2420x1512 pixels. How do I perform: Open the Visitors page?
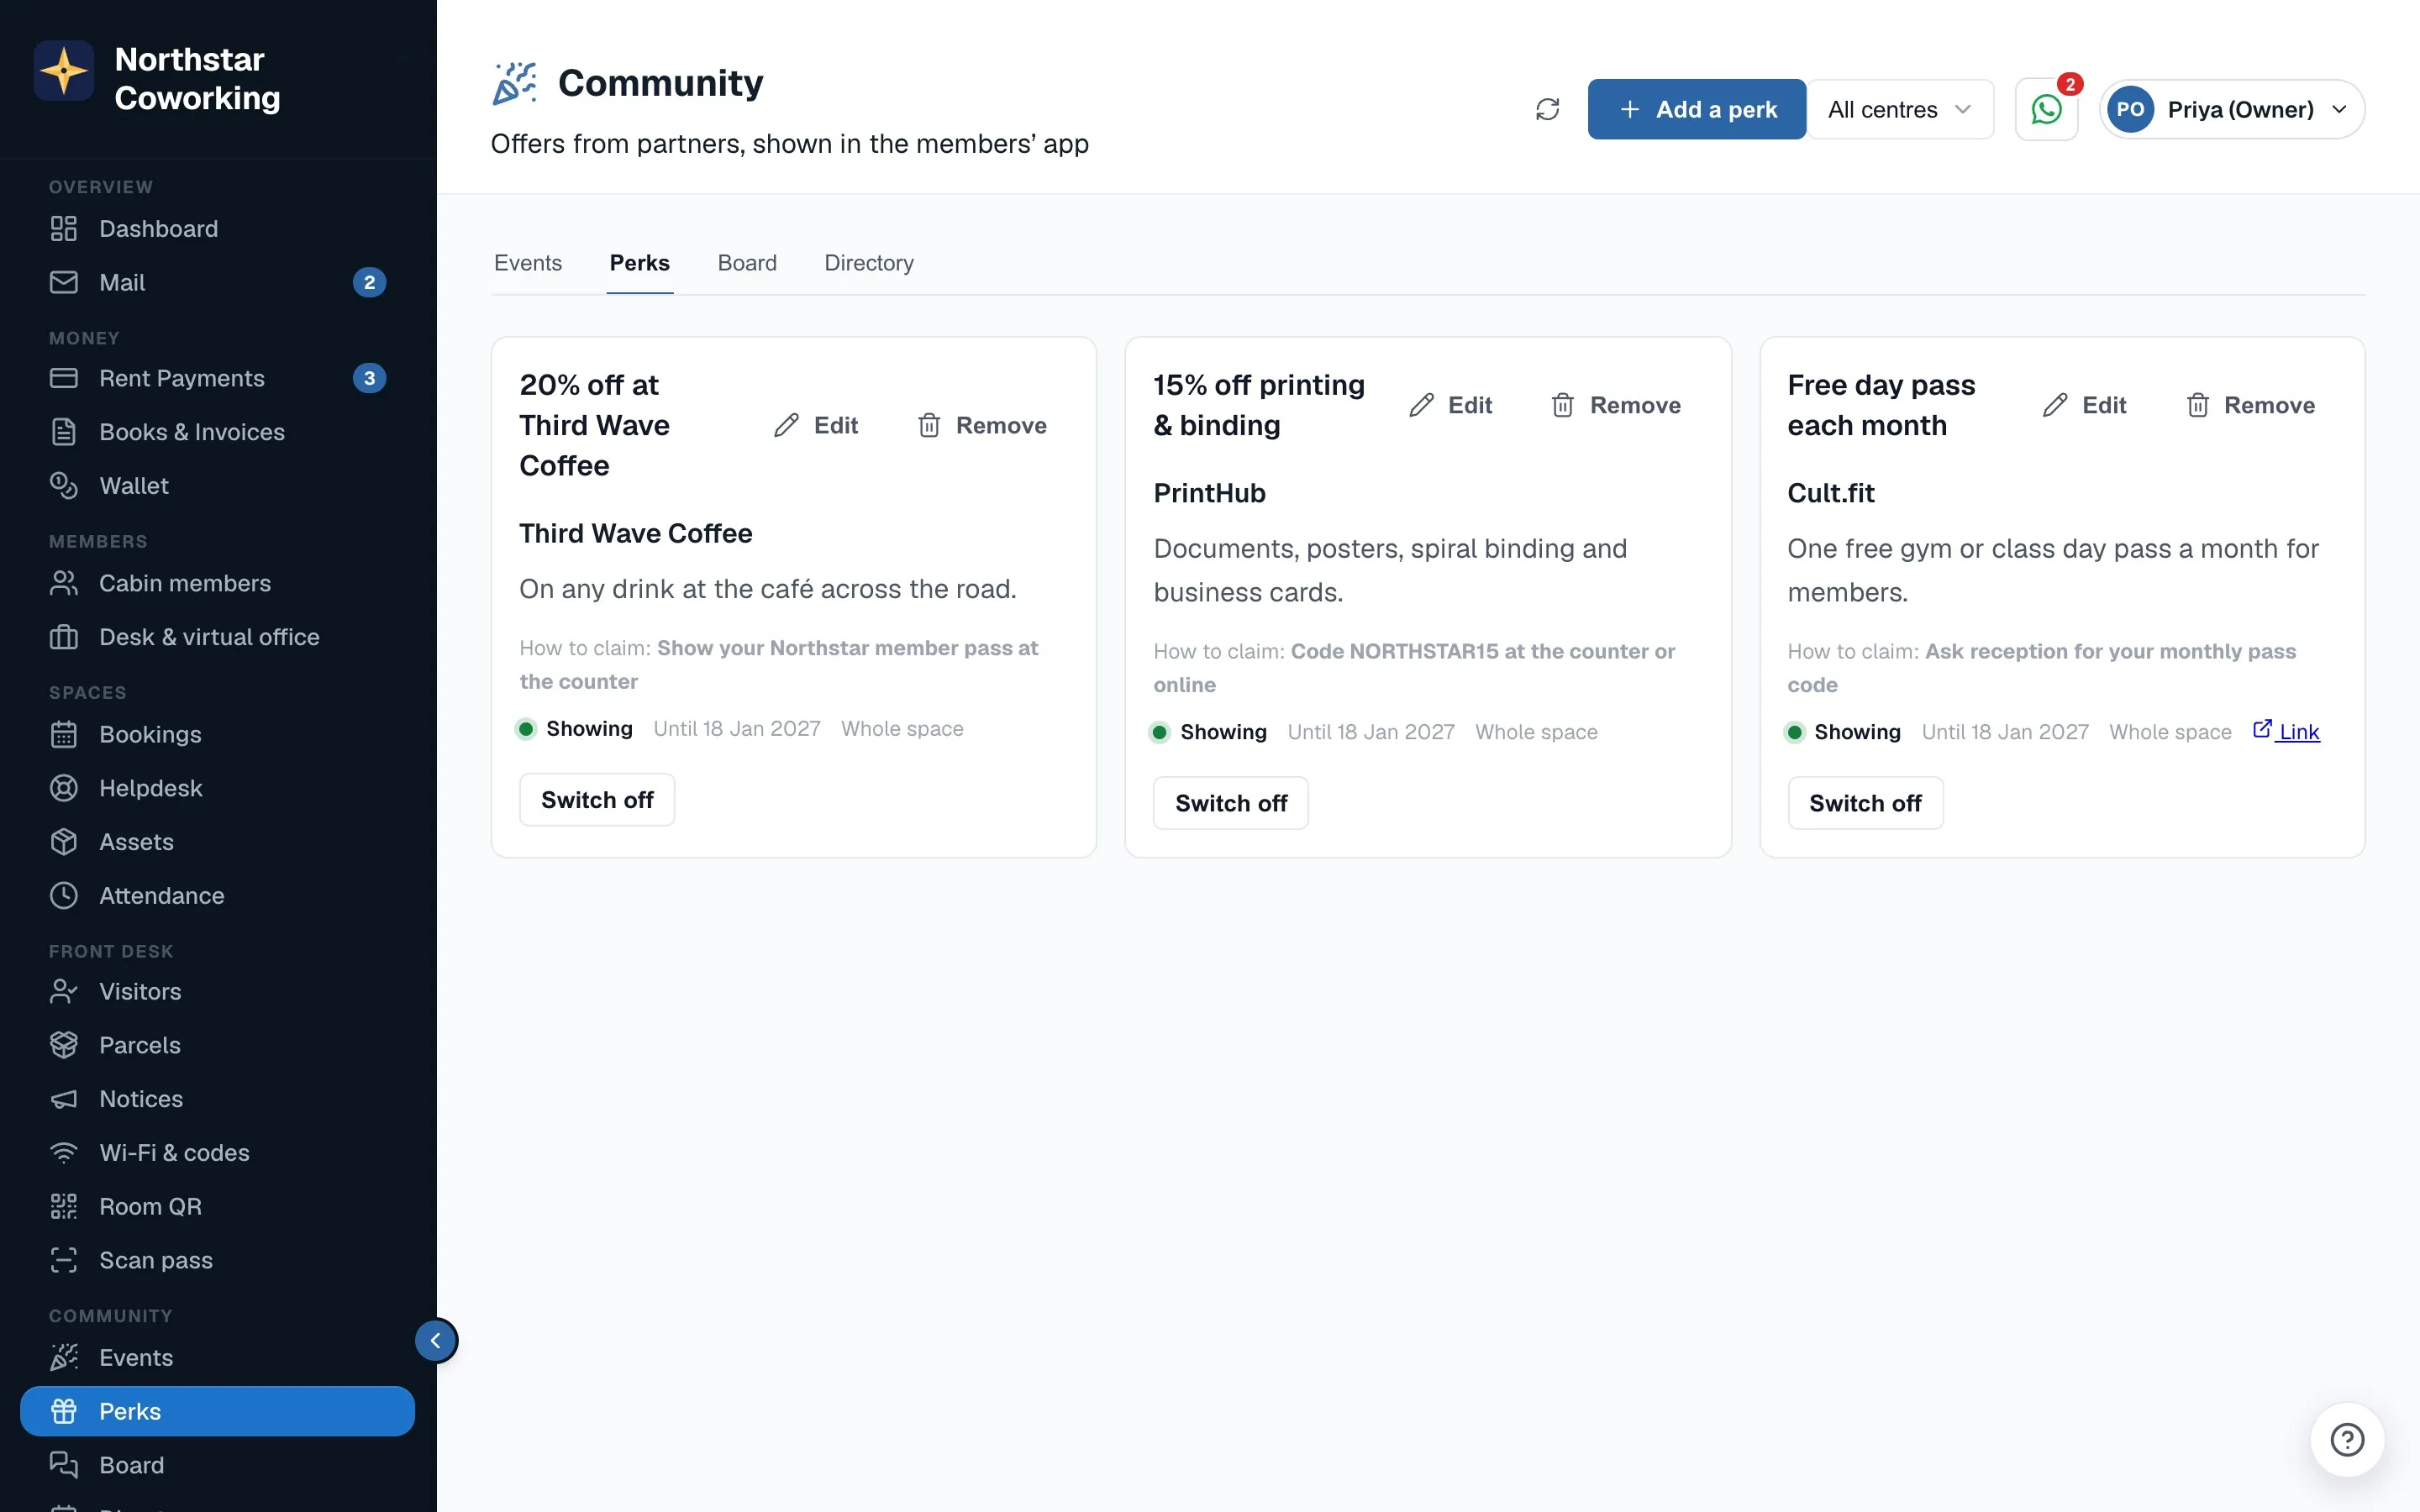pyautogui.click(x=217, y=991)
